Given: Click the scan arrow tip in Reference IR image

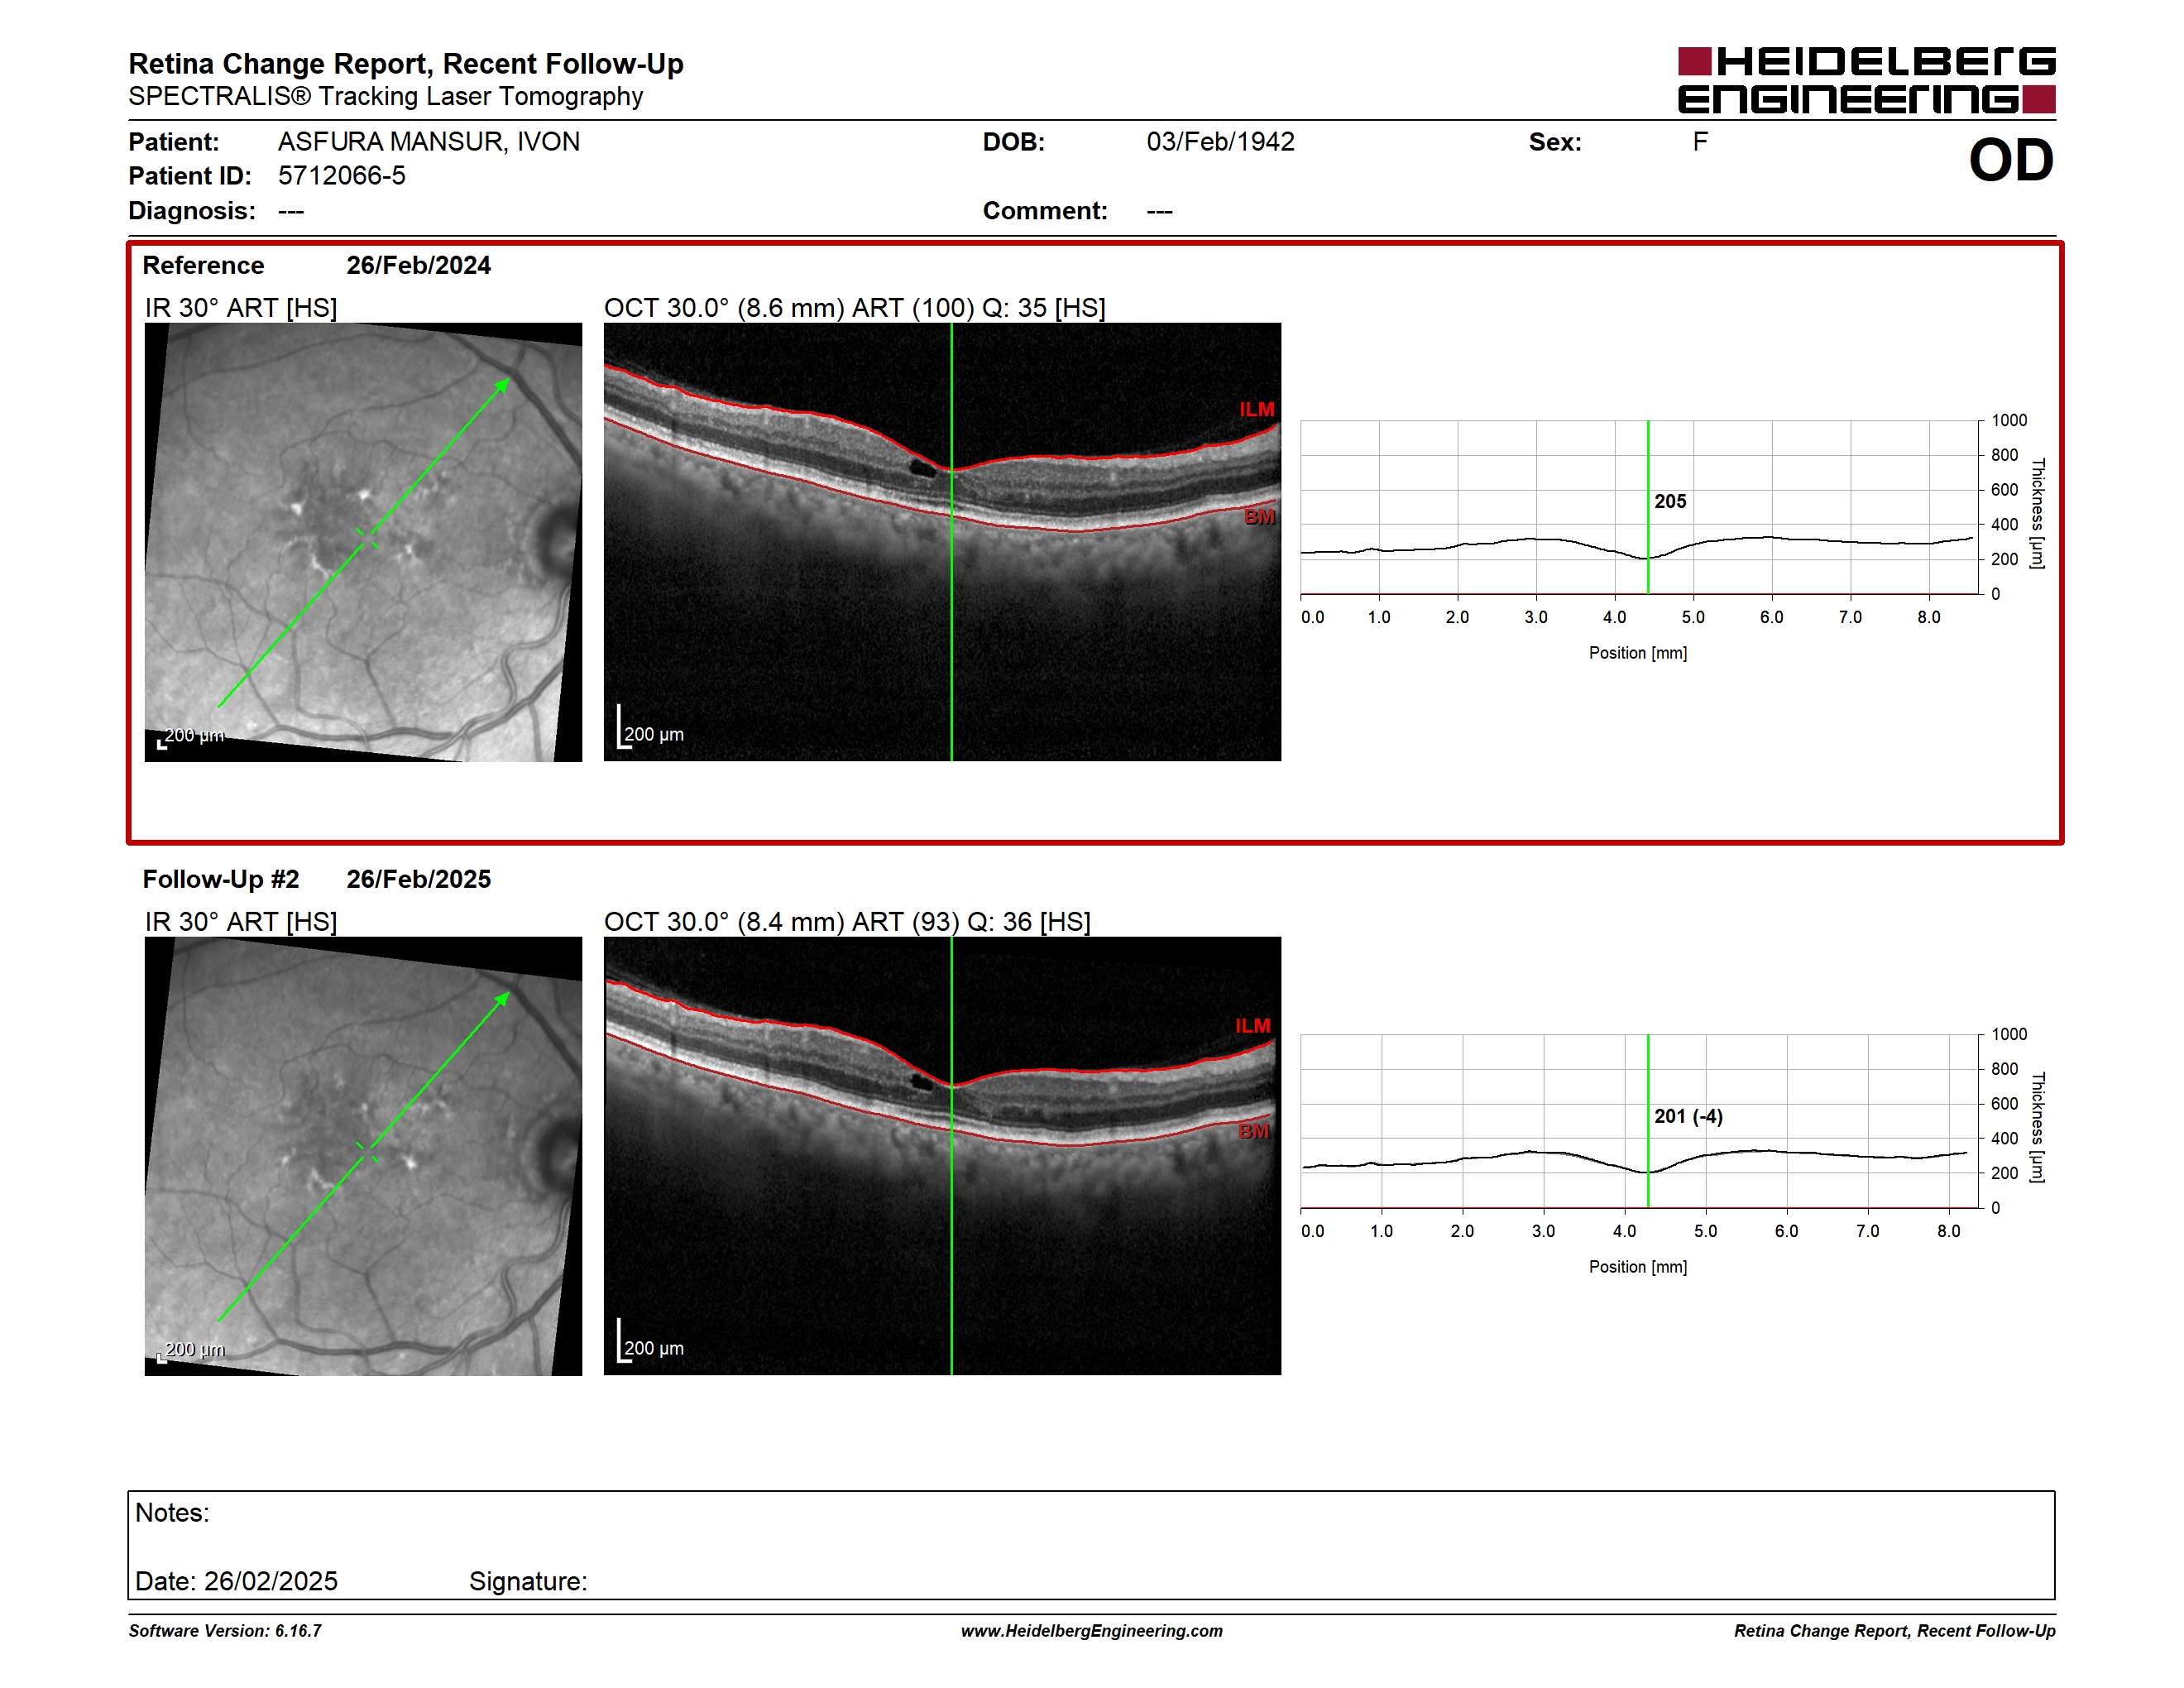Looking at the screenshot, I should (x=504, y=384).
